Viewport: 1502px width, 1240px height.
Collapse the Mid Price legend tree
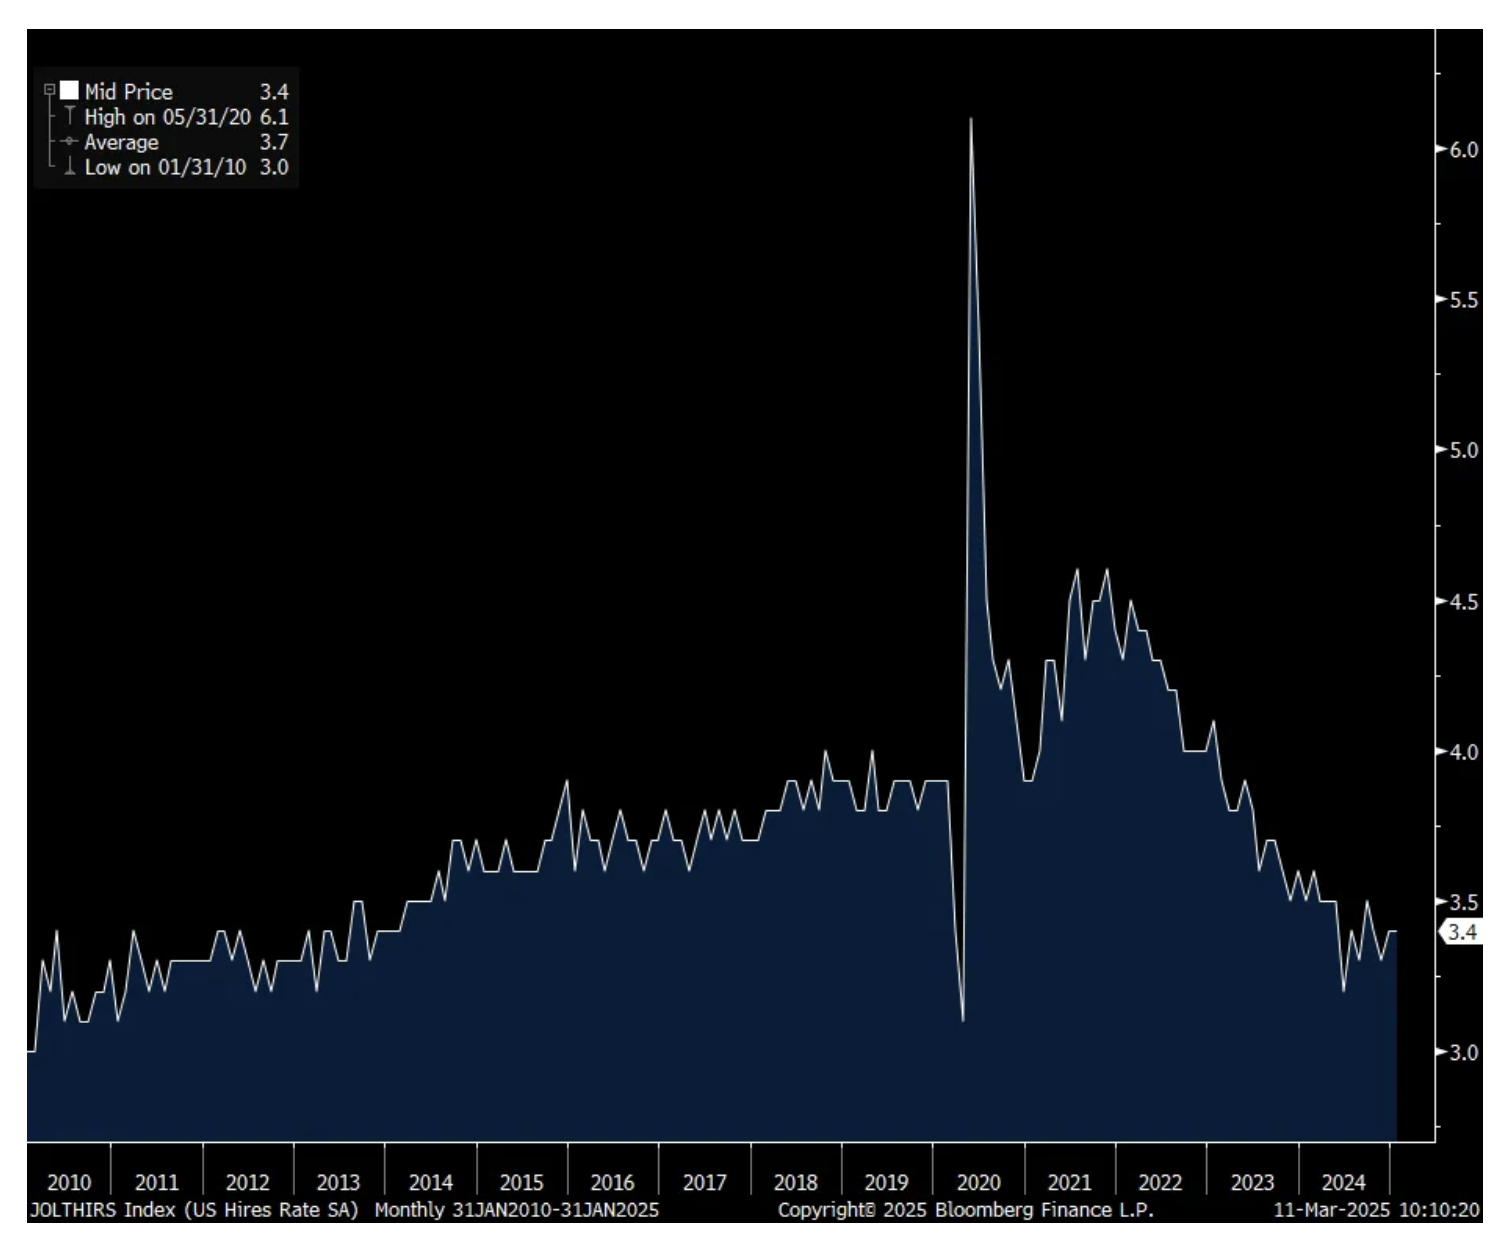click(49, 91)
